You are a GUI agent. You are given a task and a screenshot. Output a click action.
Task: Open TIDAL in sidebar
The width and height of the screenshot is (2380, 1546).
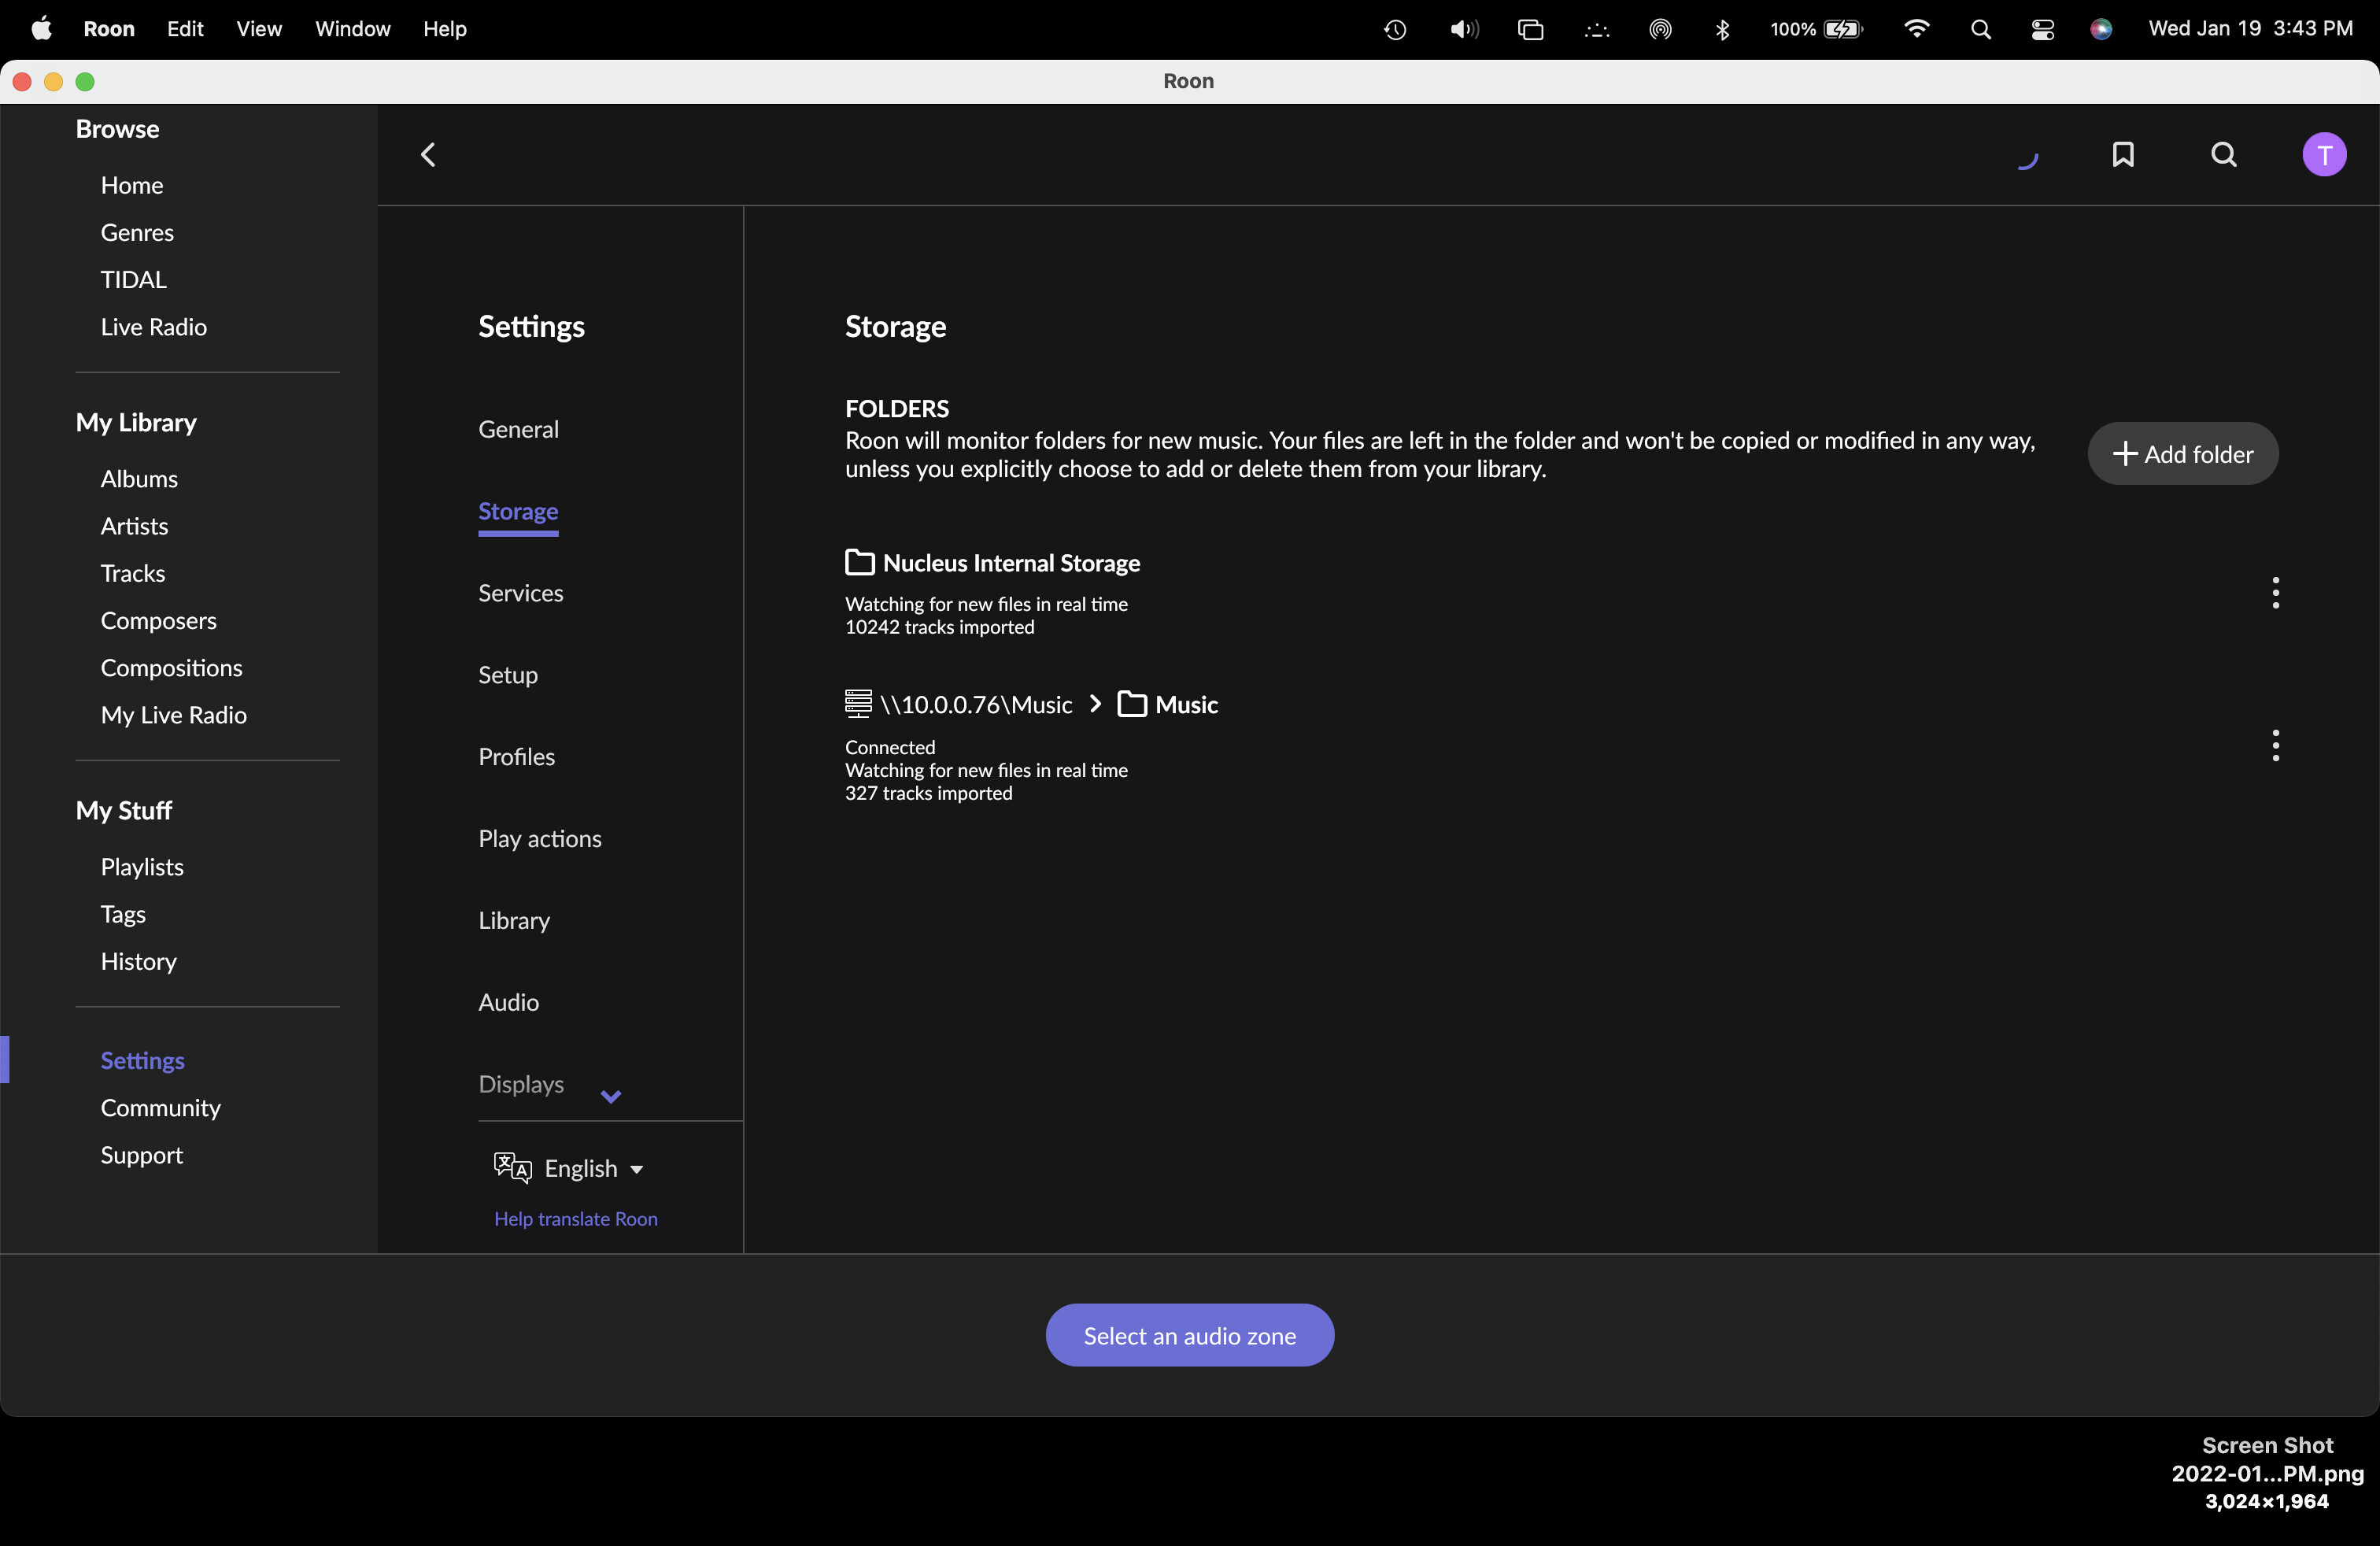[133, 279]
